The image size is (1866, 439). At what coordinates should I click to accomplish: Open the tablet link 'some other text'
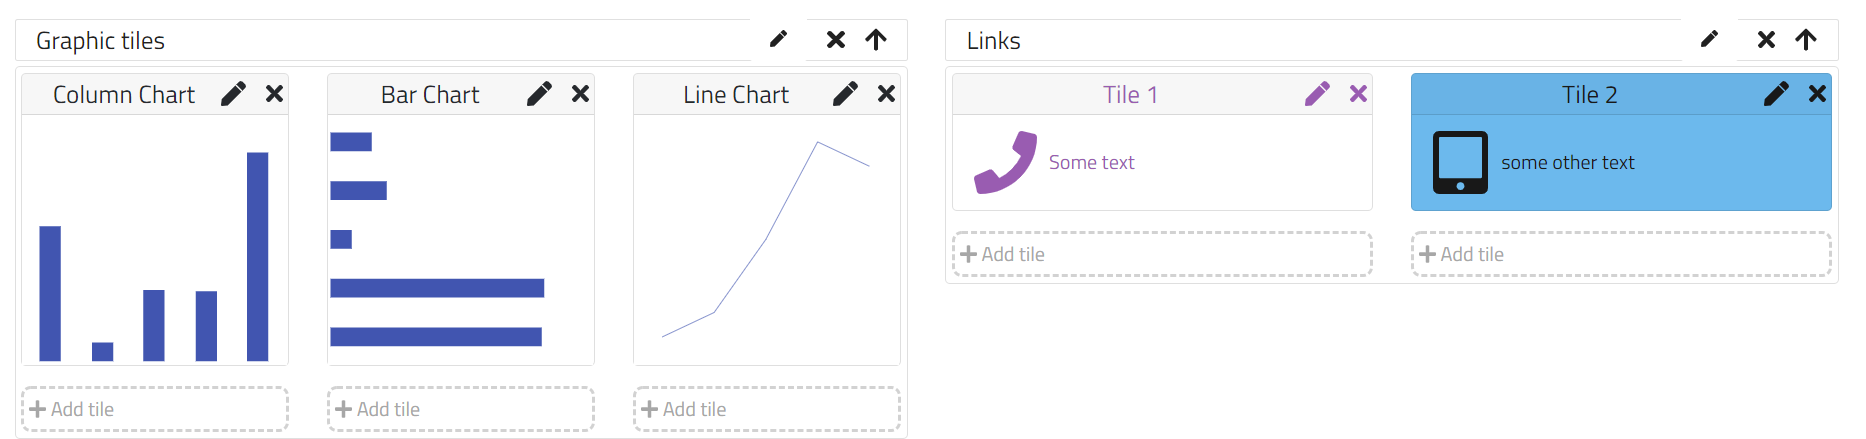click(x=1567, y=163)
